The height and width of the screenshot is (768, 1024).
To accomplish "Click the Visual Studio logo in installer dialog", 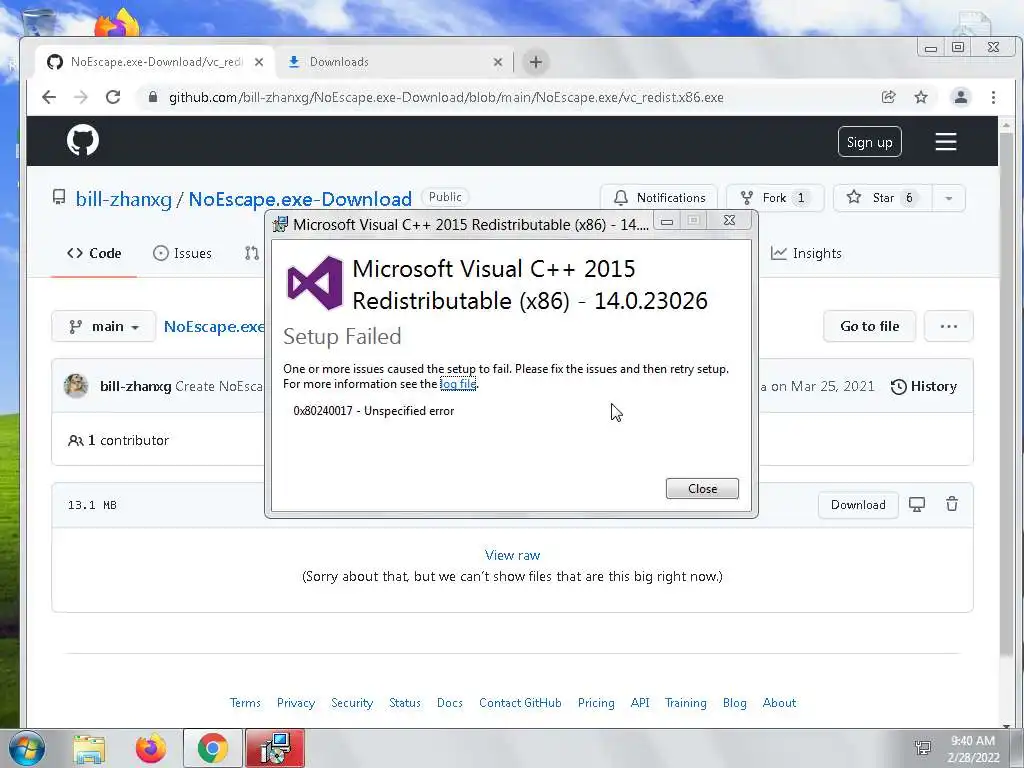I will click(315, 283).
